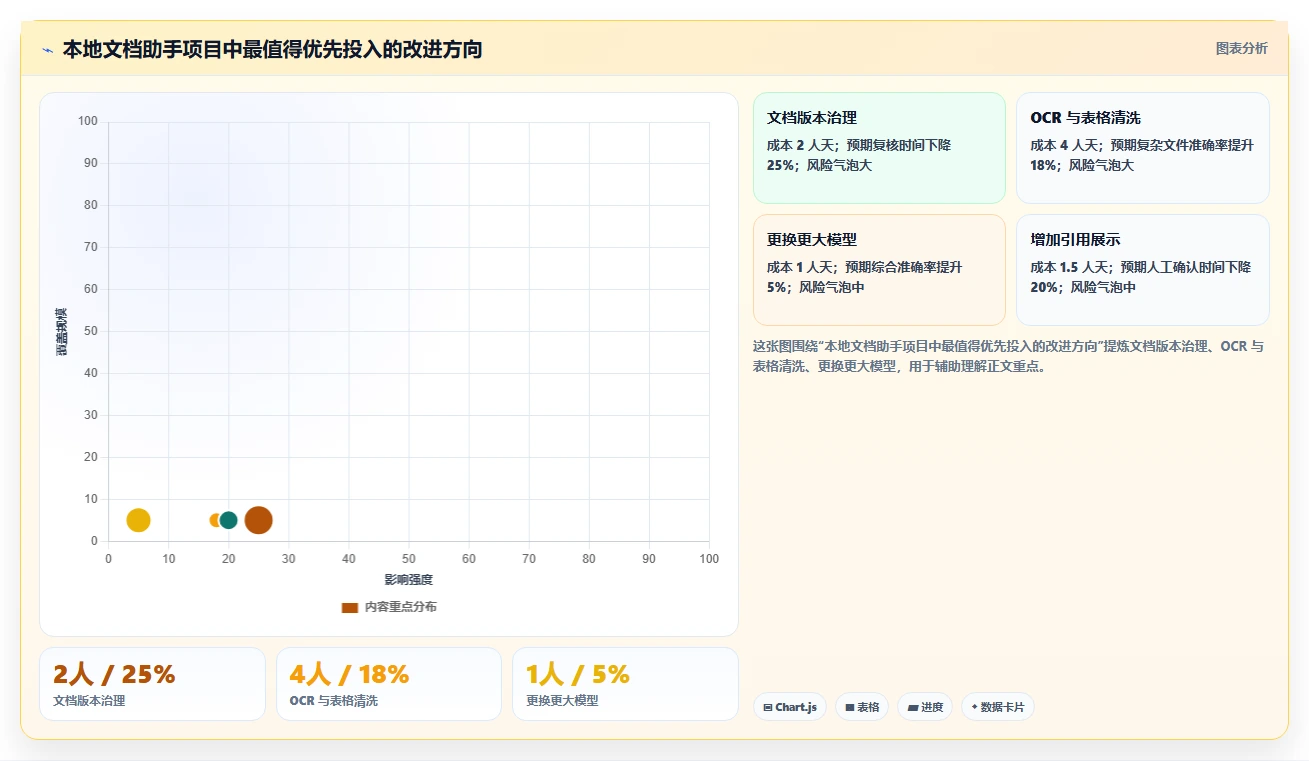Click 更换更大模型 caption under 1人 / 5%
Screen dimensions: 1309x761
(562, 701)
